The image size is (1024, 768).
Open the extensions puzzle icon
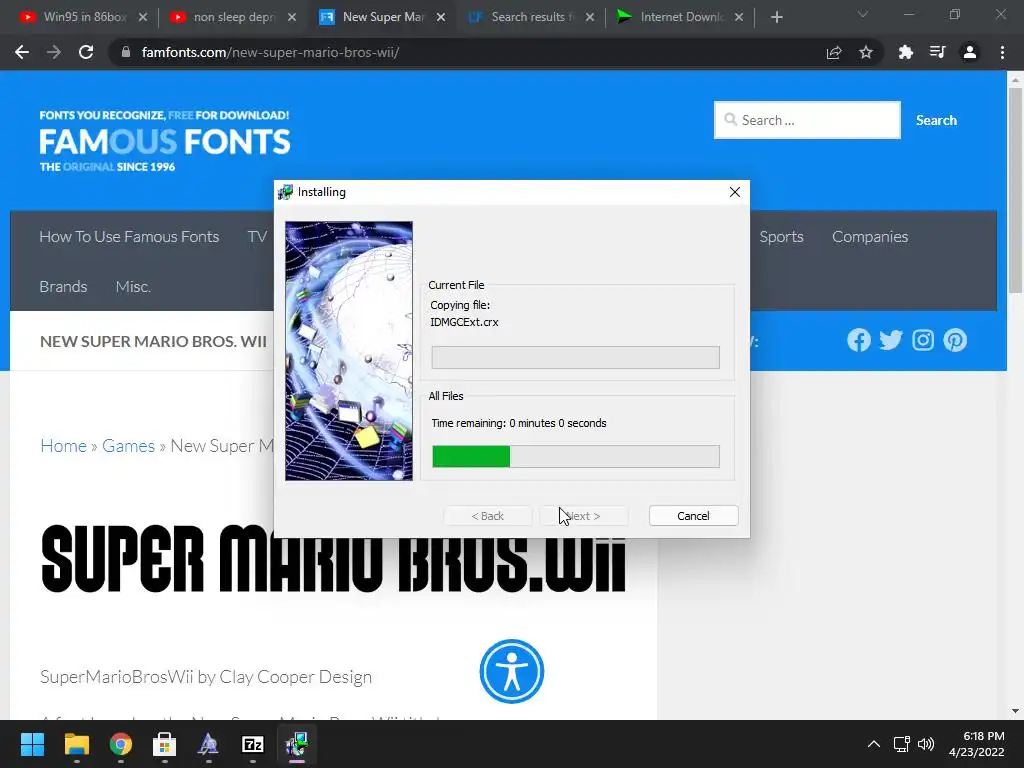coord(906,52)
